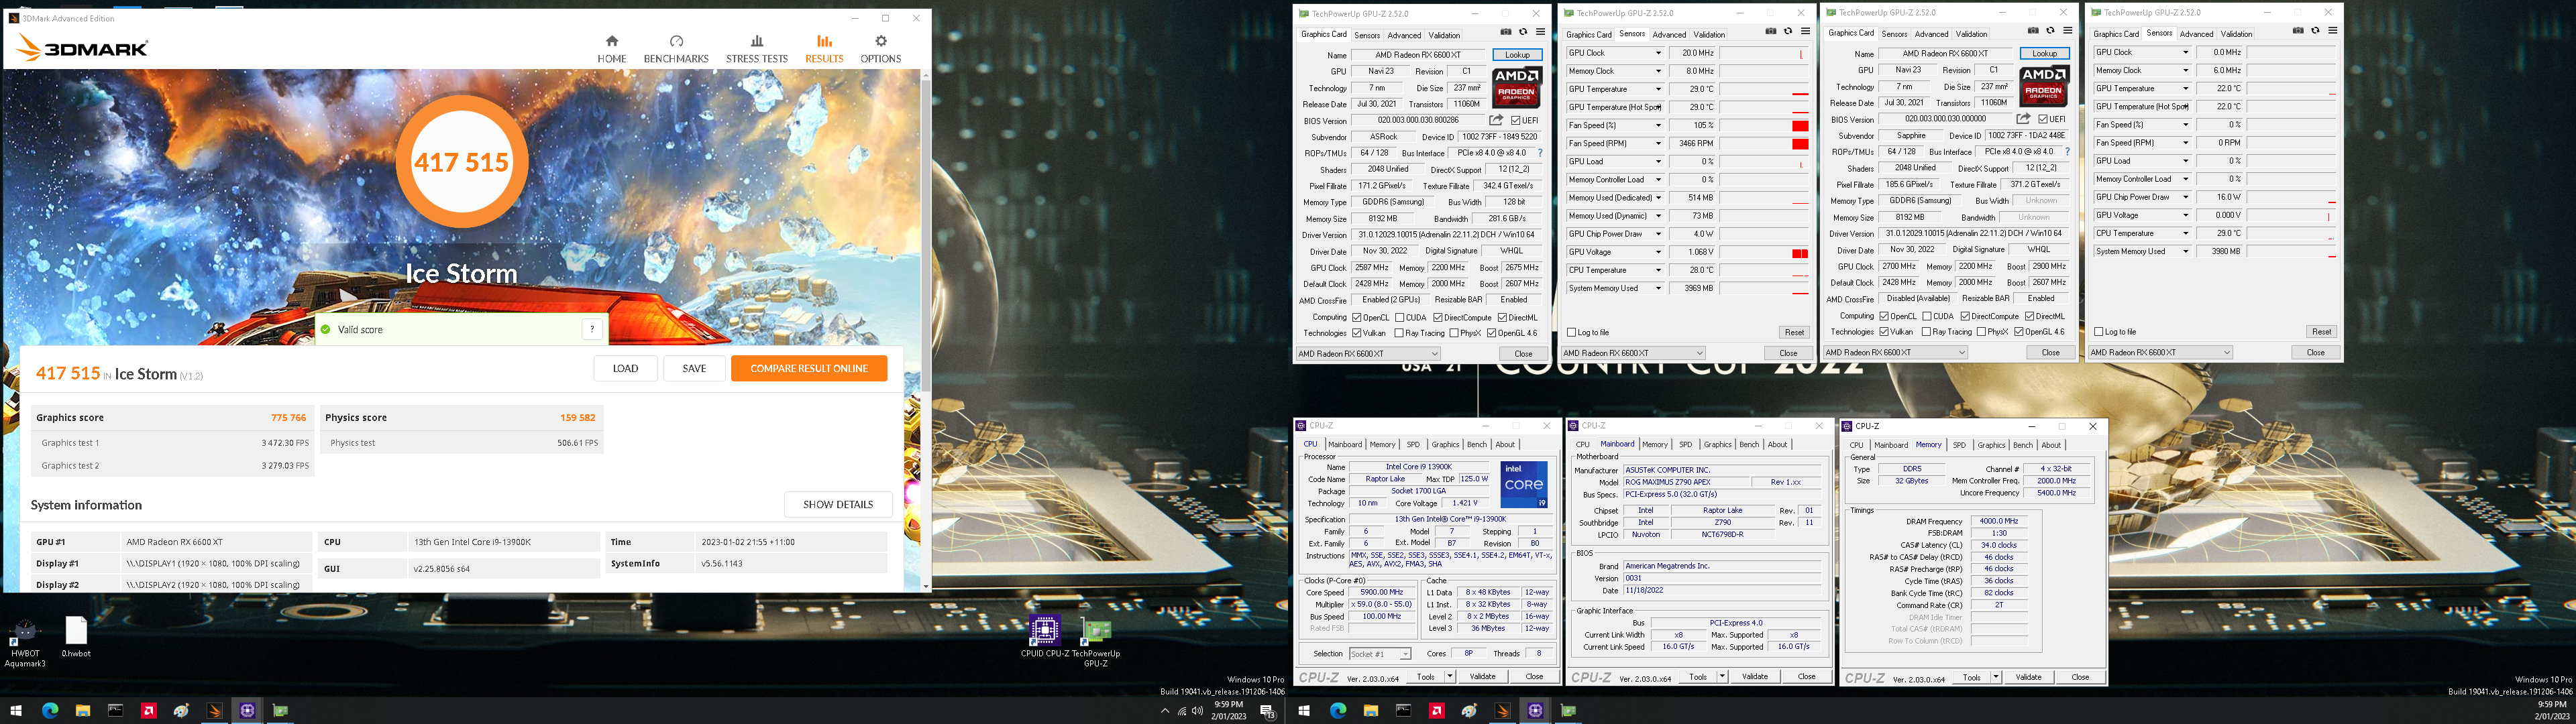Select the 0.hwbot file on desktop
Image resolution: width=2576 pixels, height=724 pixels.
[x=76, y=637]
